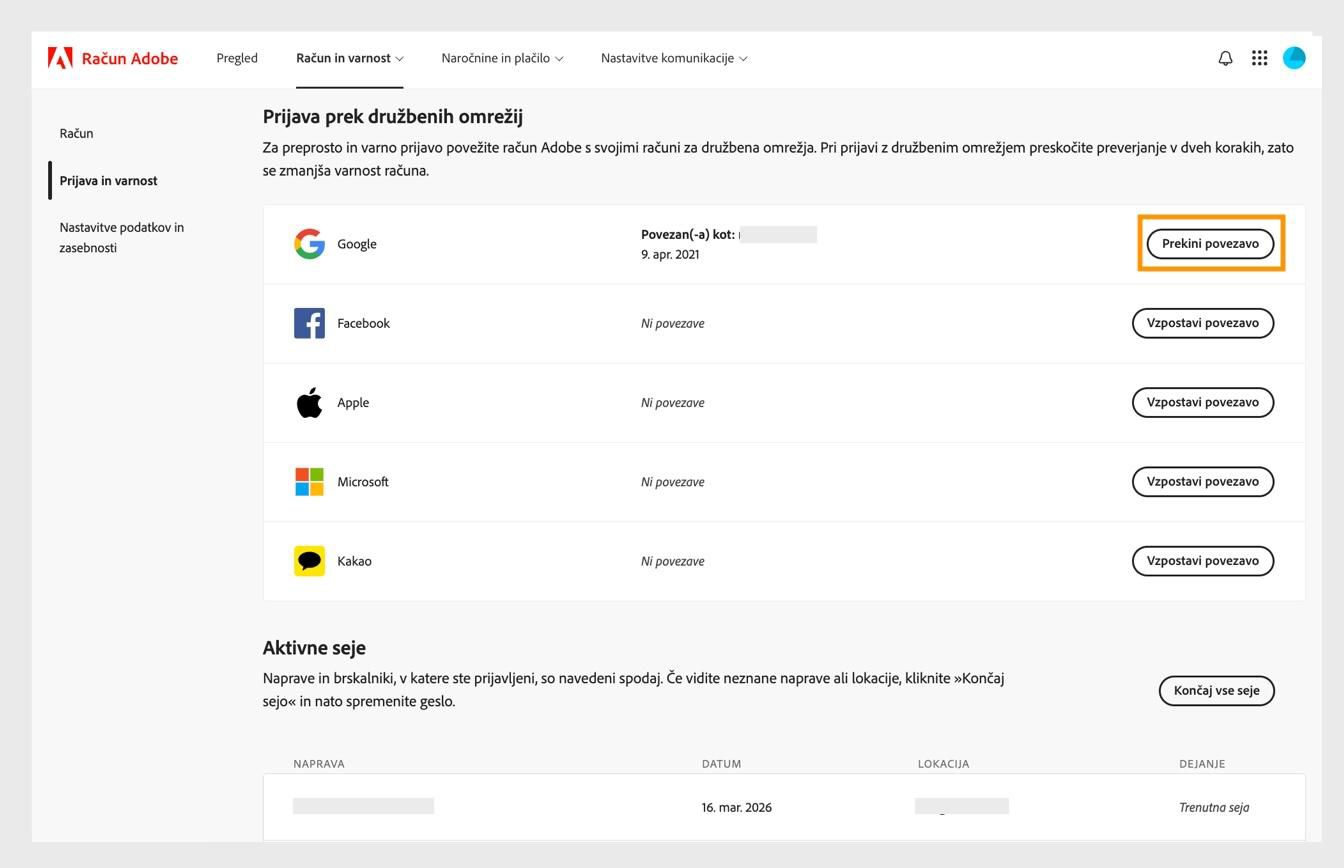
Task: Open the Adobe apps grid launcher
Action: coord(1259,58)
